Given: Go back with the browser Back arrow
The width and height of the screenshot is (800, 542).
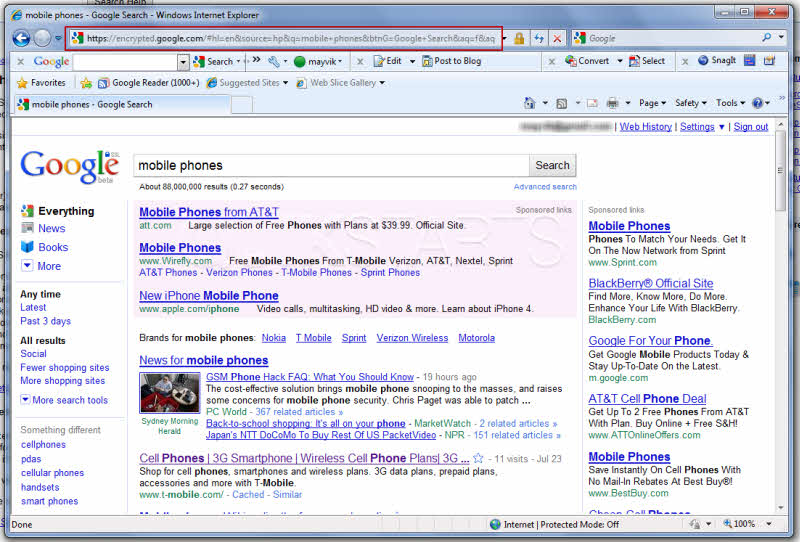Looking at the screenshot, I should pos(21,38).
